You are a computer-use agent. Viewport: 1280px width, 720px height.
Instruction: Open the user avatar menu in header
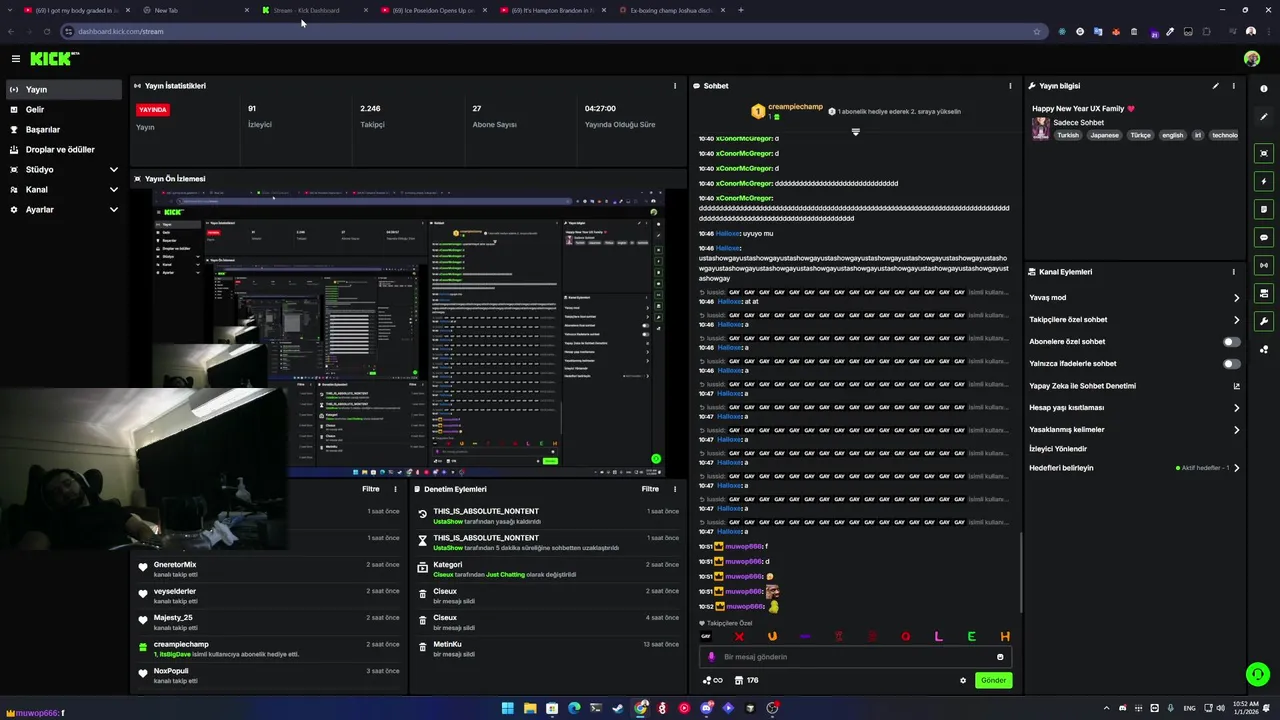tap(1252, 59)
